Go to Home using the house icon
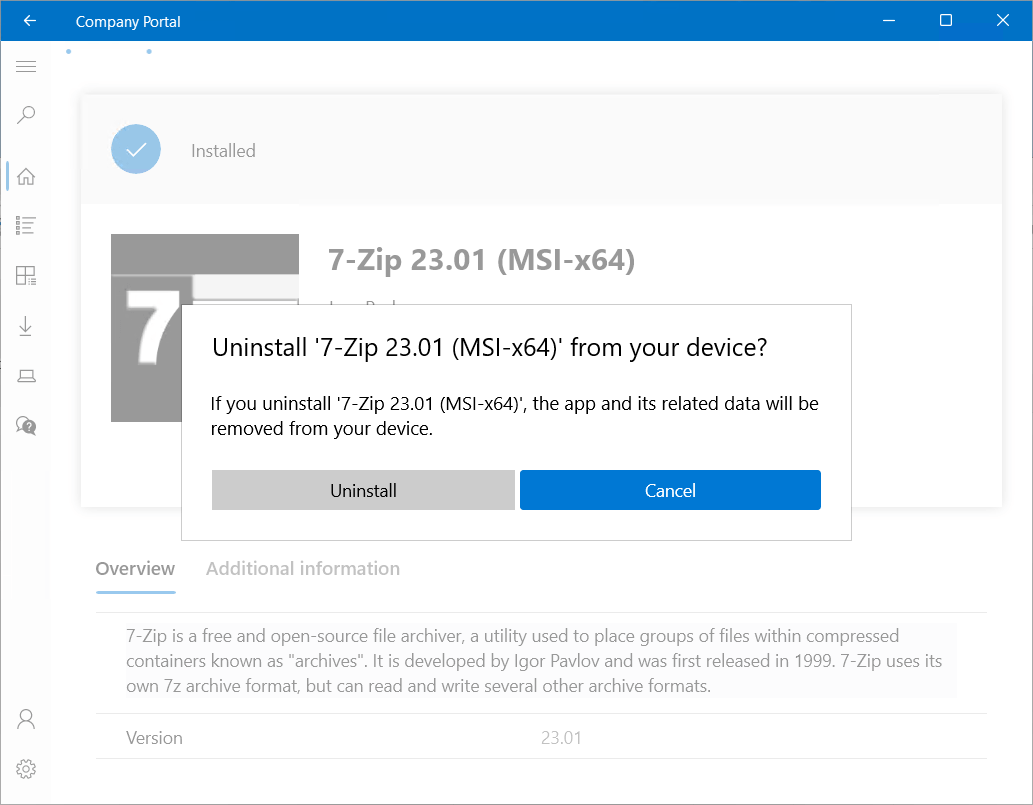The width and height of the screenshot is (1033, 805). (26, 175)
